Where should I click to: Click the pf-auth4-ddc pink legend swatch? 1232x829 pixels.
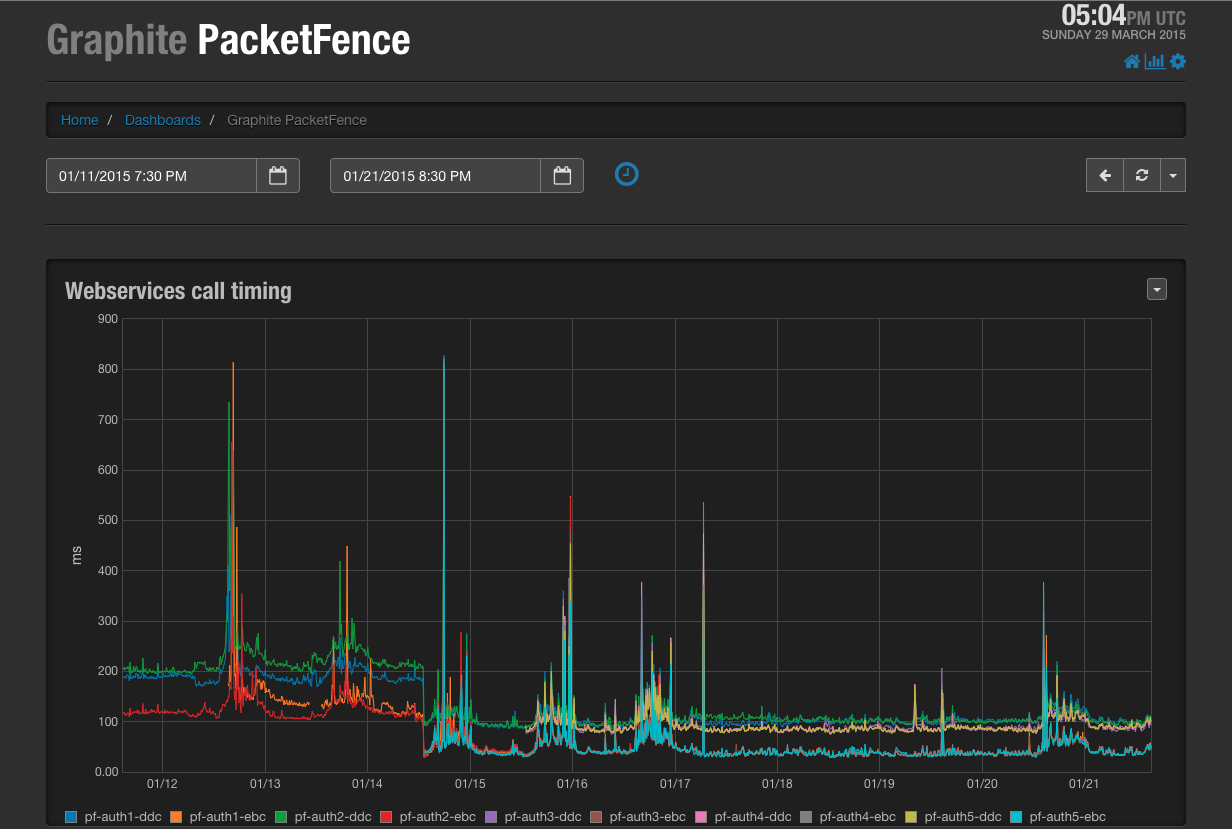pos(701,817)
